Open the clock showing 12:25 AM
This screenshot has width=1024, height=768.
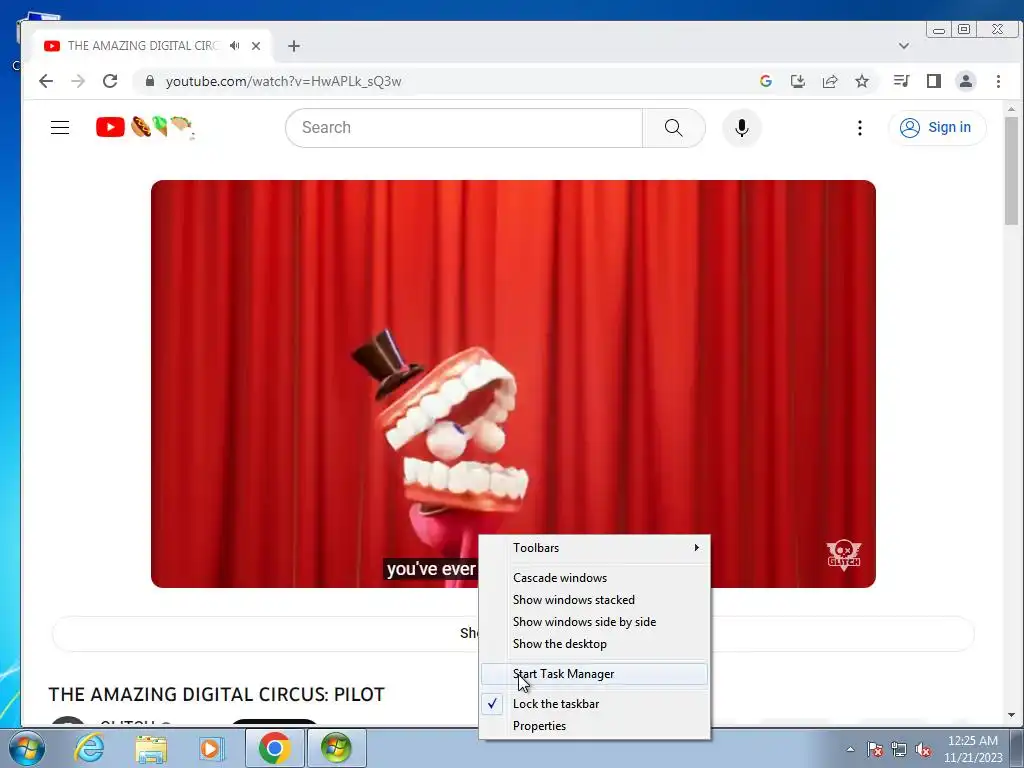click(x=973, y=748)
